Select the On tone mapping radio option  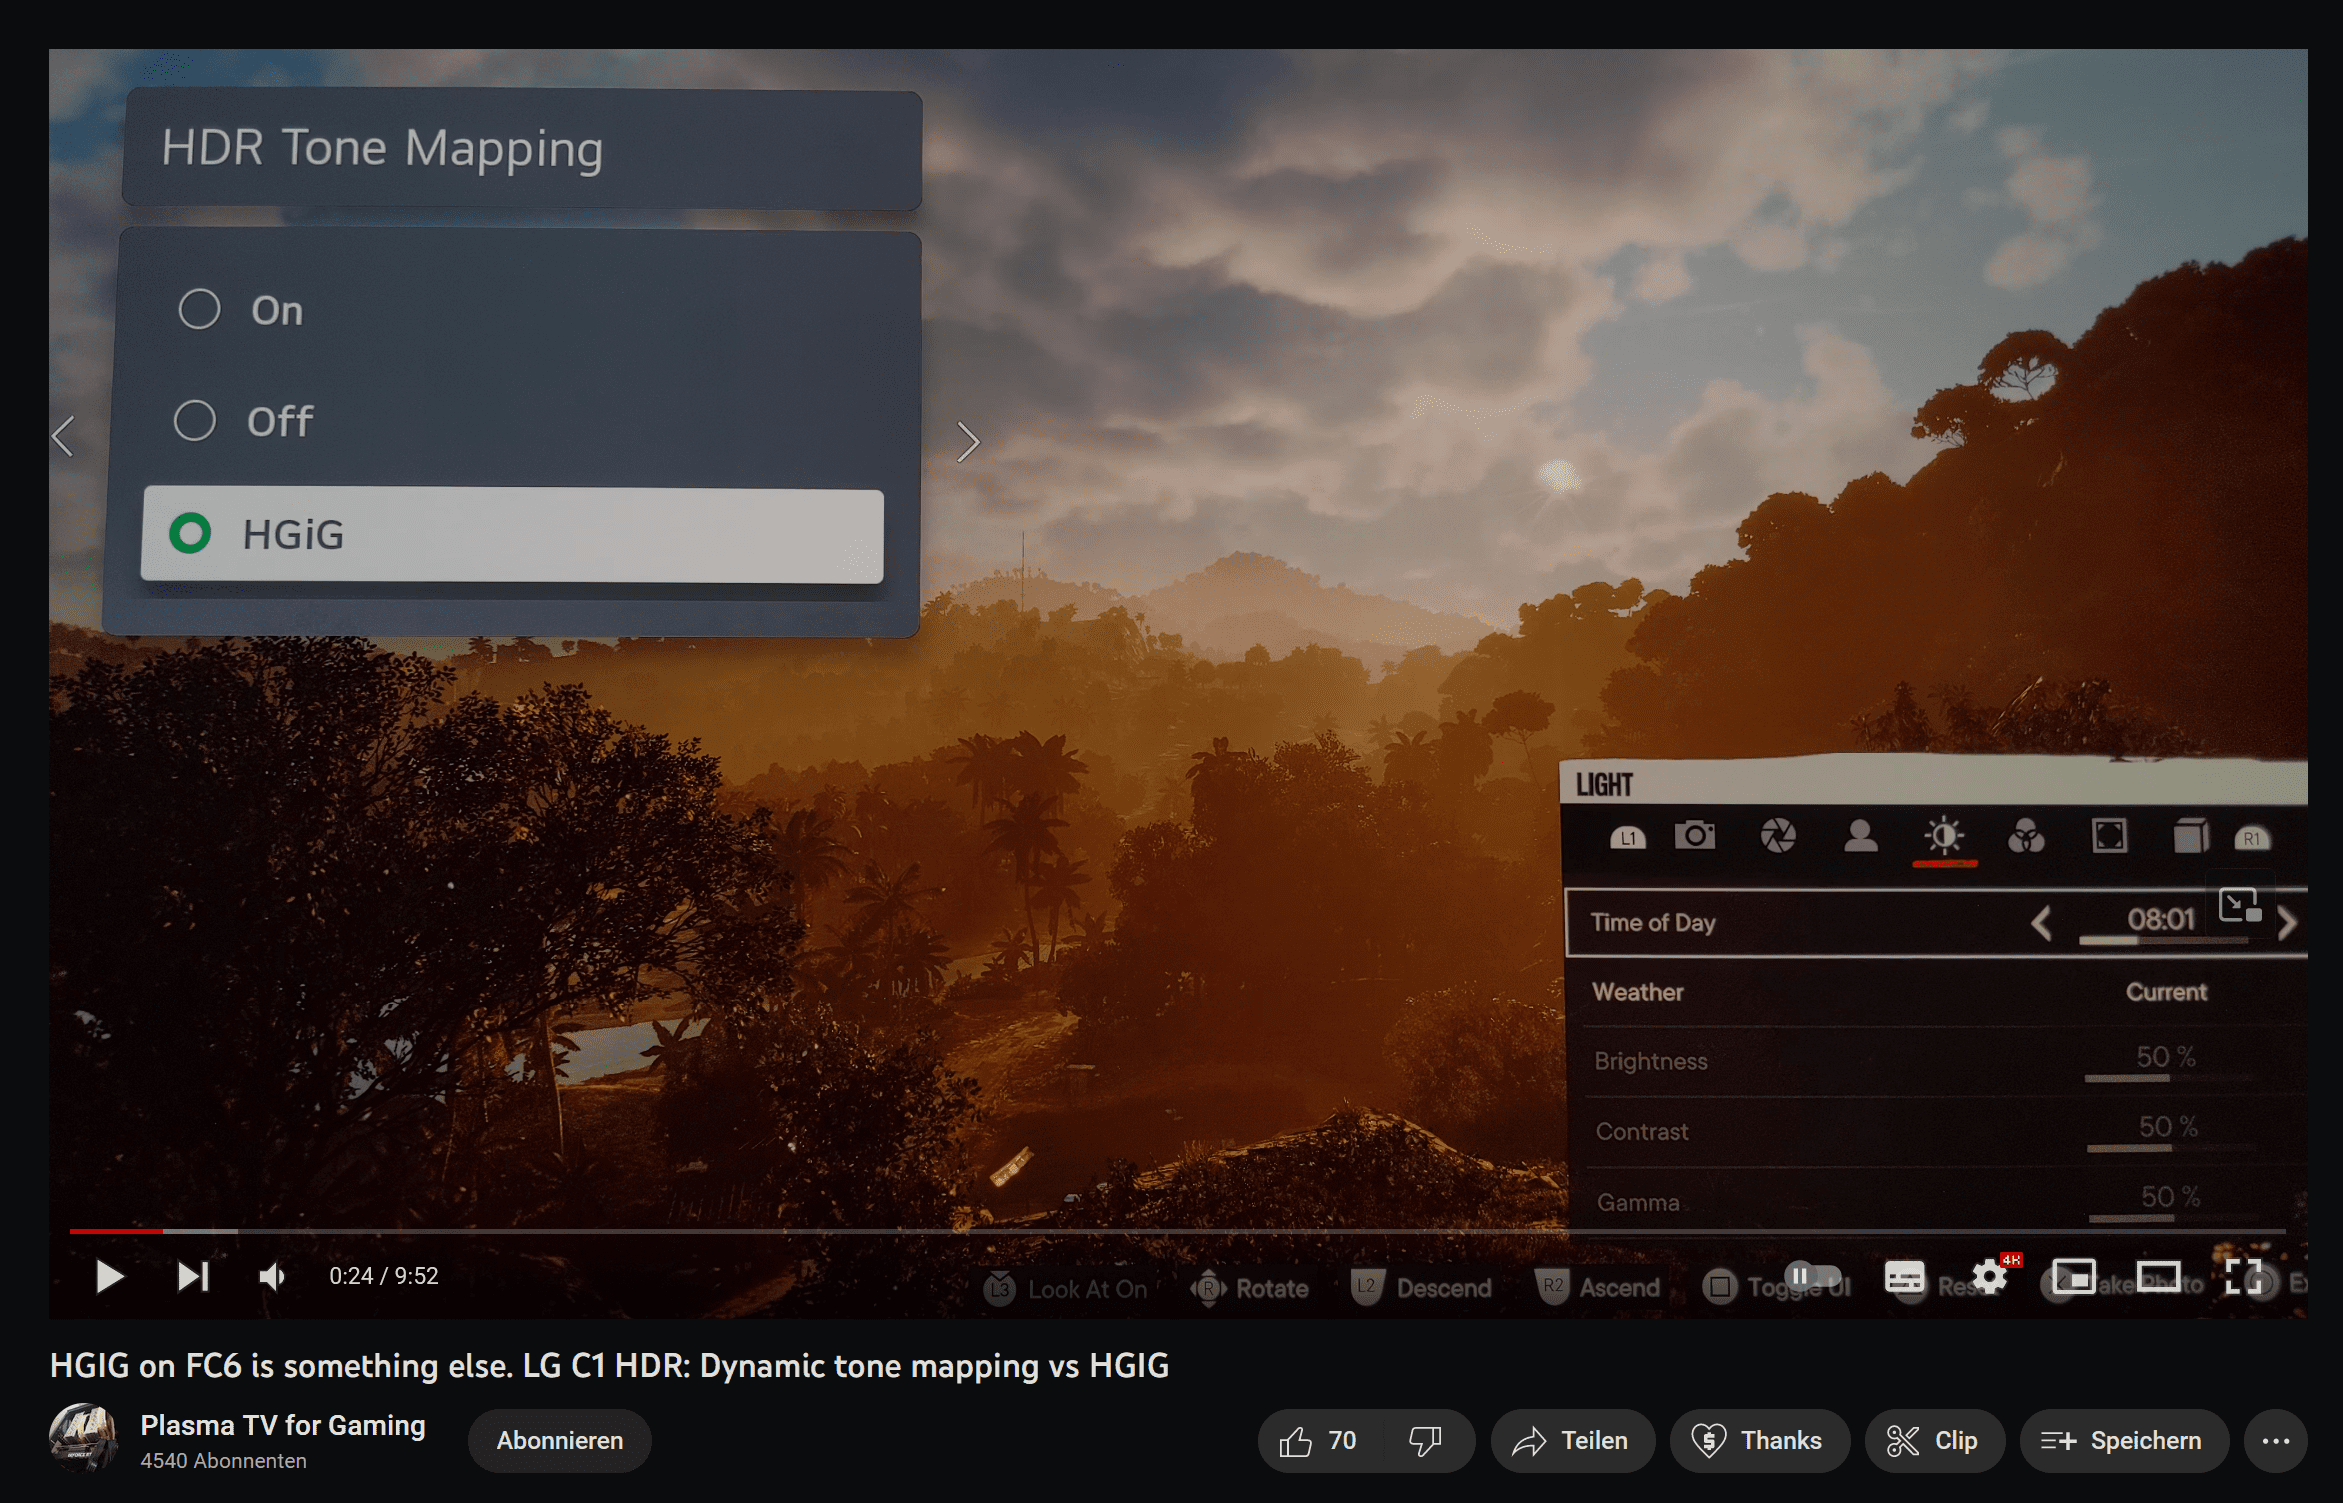point(199,310)
